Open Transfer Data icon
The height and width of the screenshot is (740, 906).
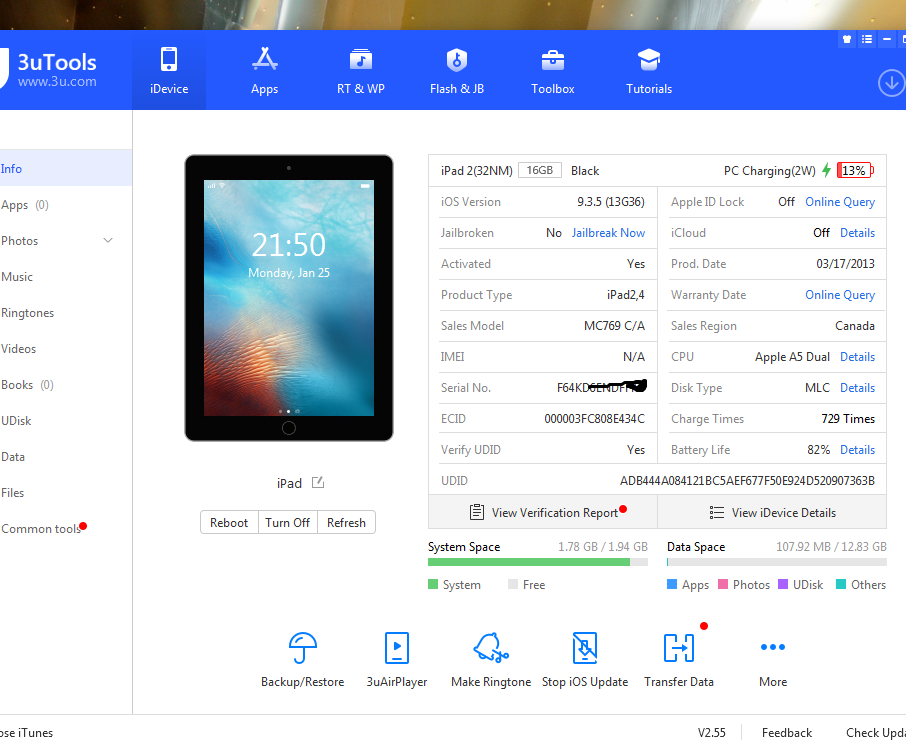coord(679,648)
